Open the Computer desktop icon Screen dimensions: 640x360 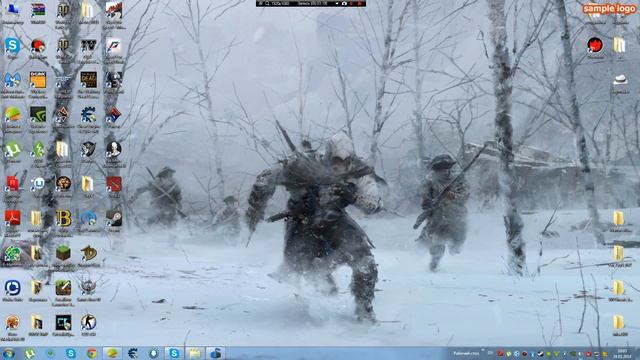click(x=13, y=11)
